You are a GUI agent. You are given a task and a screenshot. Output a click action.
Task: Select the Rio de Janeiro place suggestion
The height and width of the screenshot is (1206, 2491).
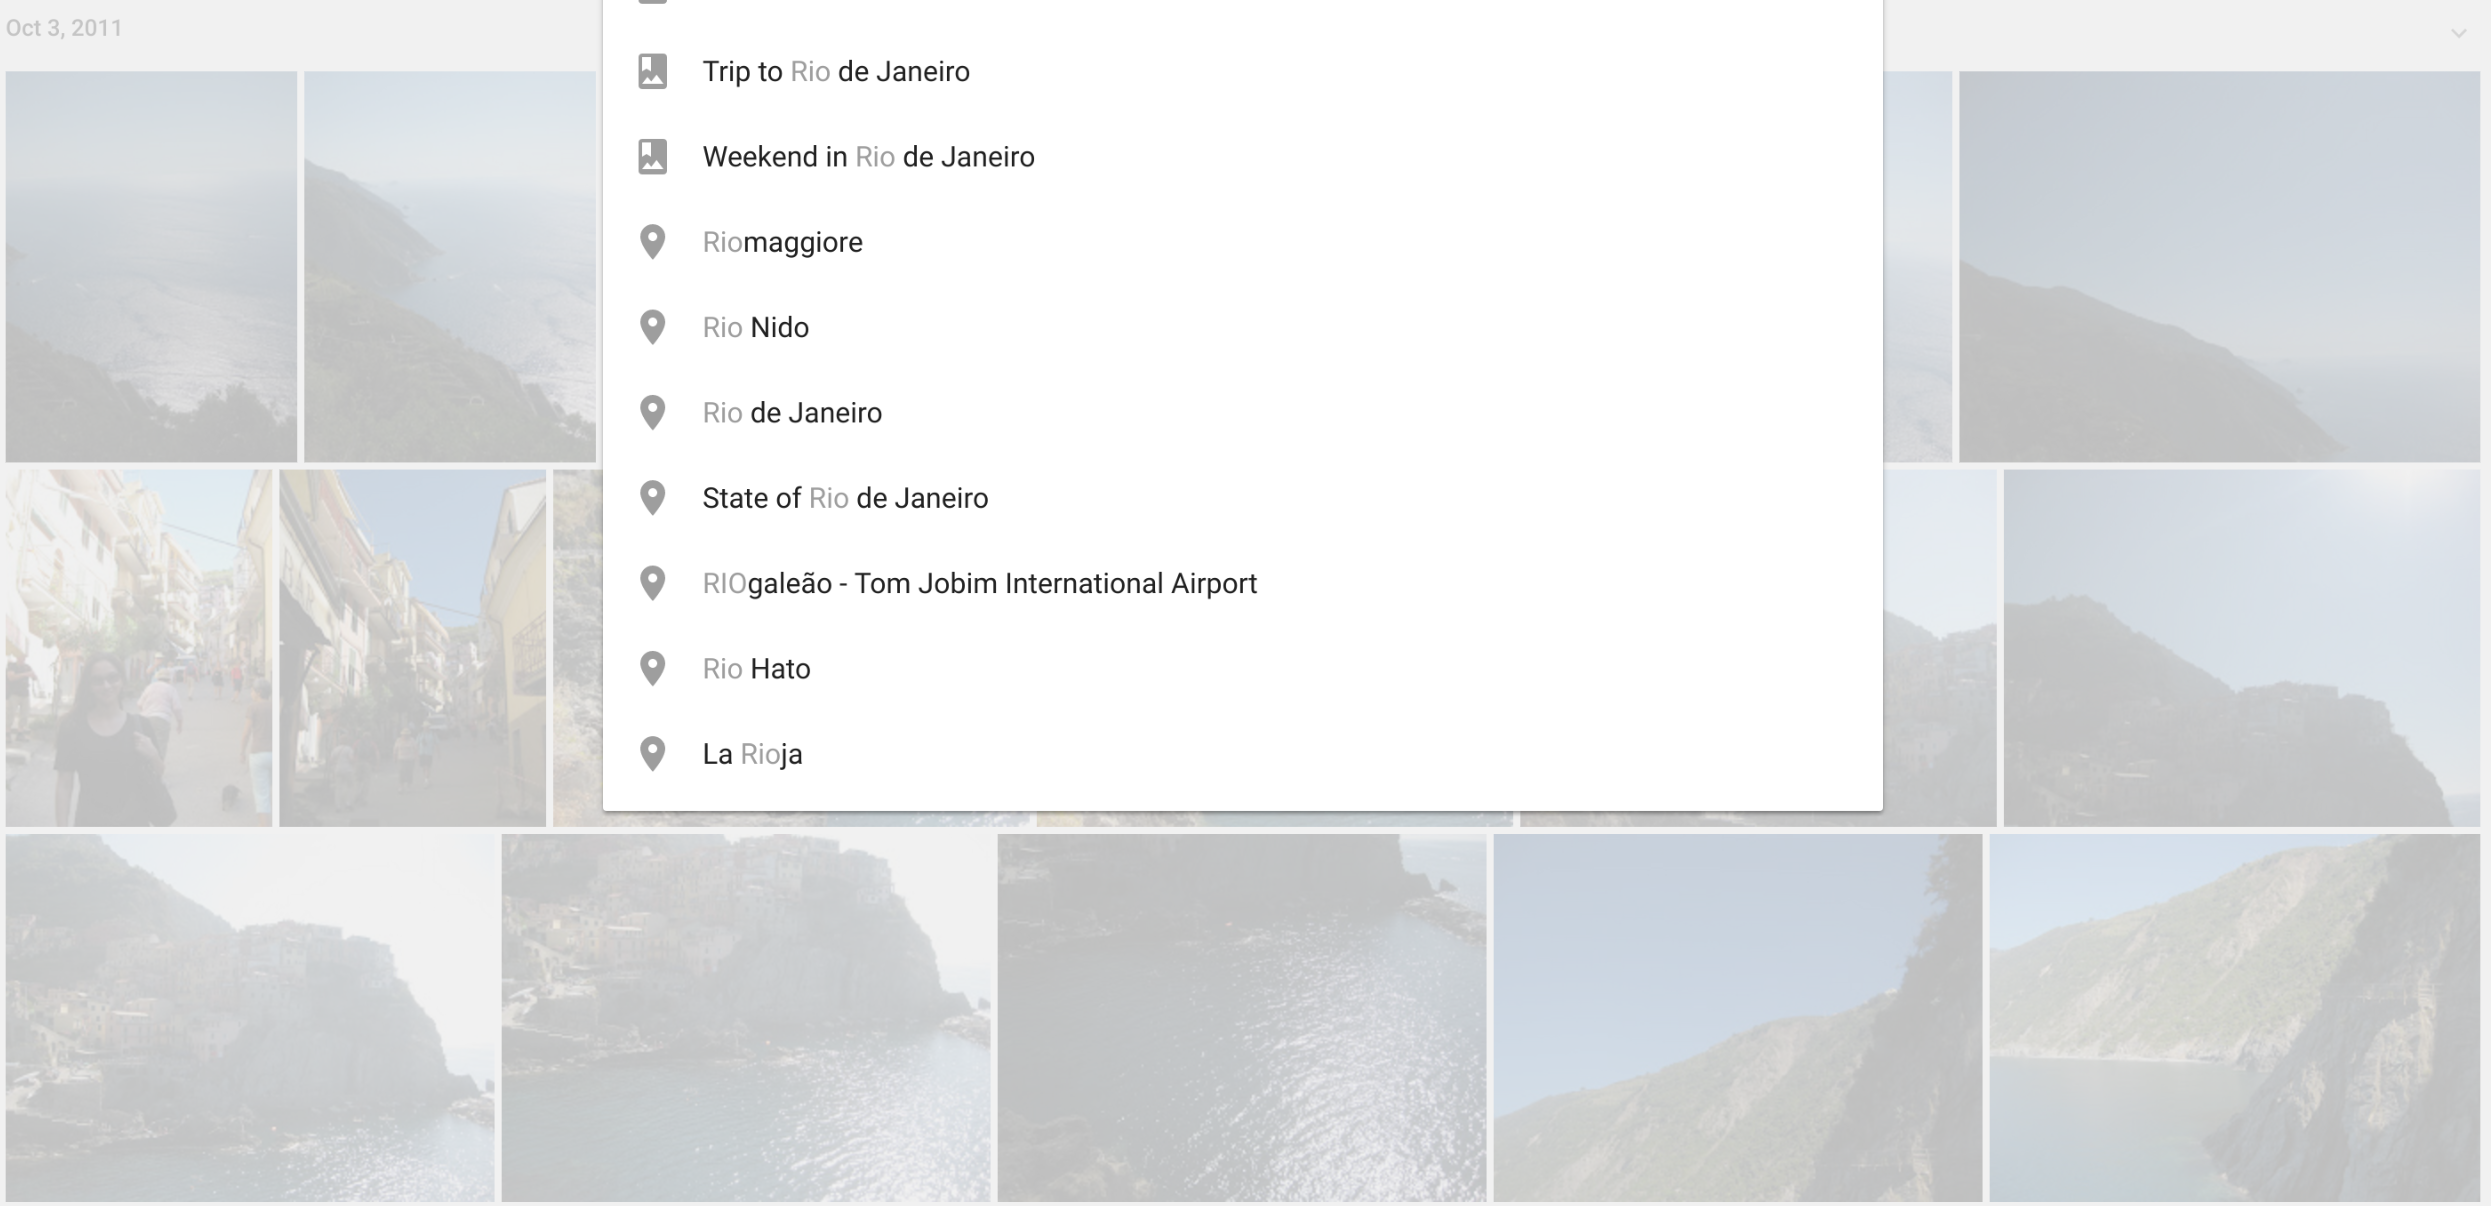791,413
